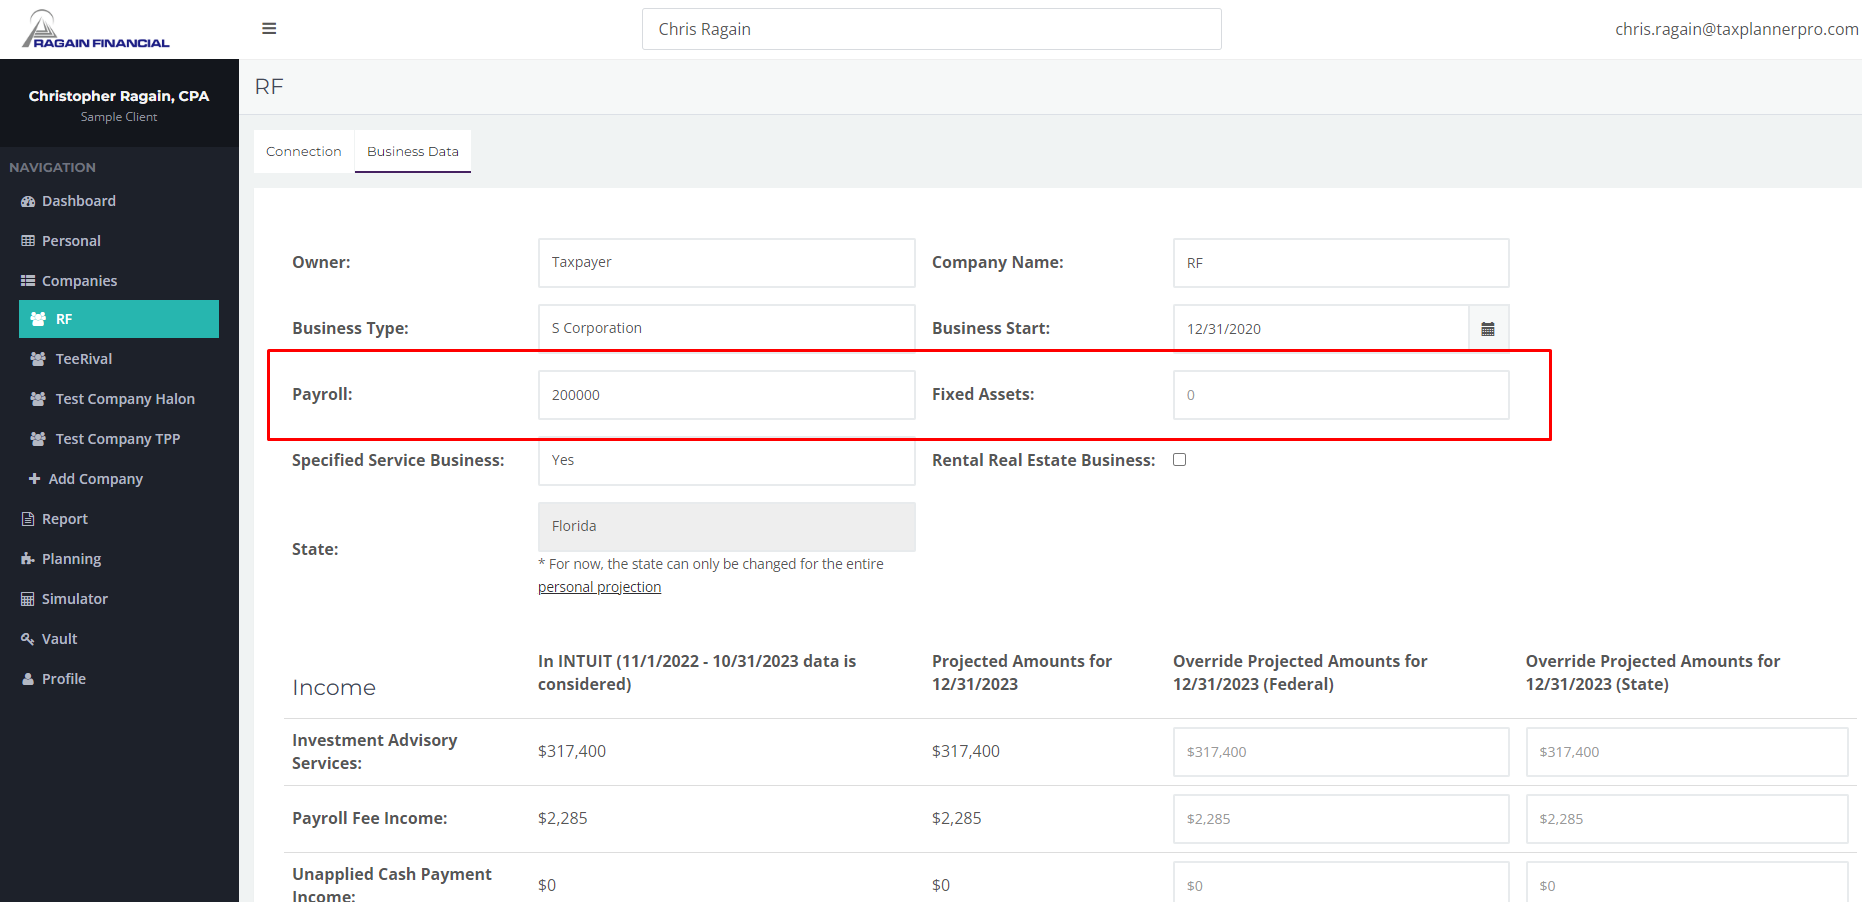The width and height of the screenshot is (1862, 902).
Task: Select the RF company entry
Action: point(119,319)
